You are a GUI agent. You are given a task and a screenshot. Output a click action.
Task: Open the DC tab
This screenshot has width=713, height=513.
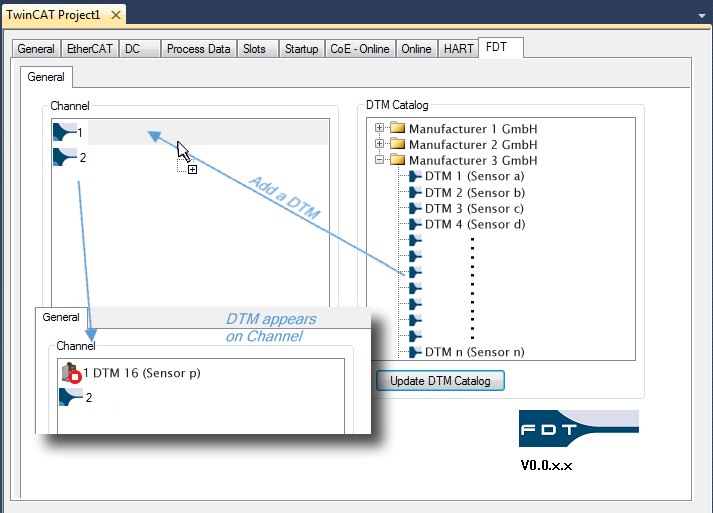click(x=140, y=49)
